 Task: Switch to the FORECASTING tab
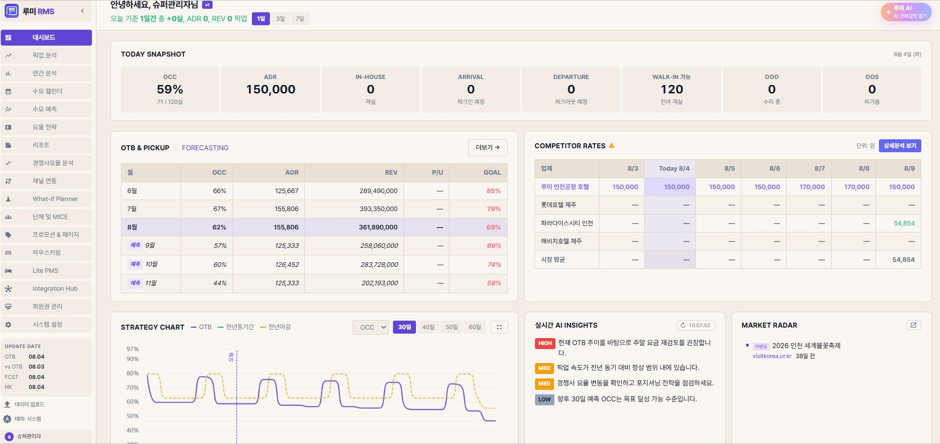coord(205,147)
